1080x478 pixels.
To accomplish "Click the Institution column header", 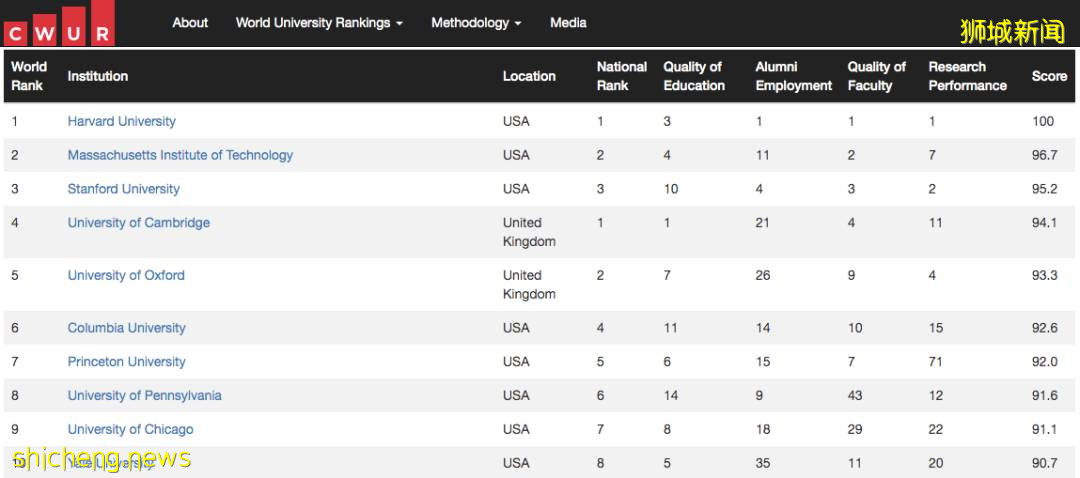I will coord(98,76).
